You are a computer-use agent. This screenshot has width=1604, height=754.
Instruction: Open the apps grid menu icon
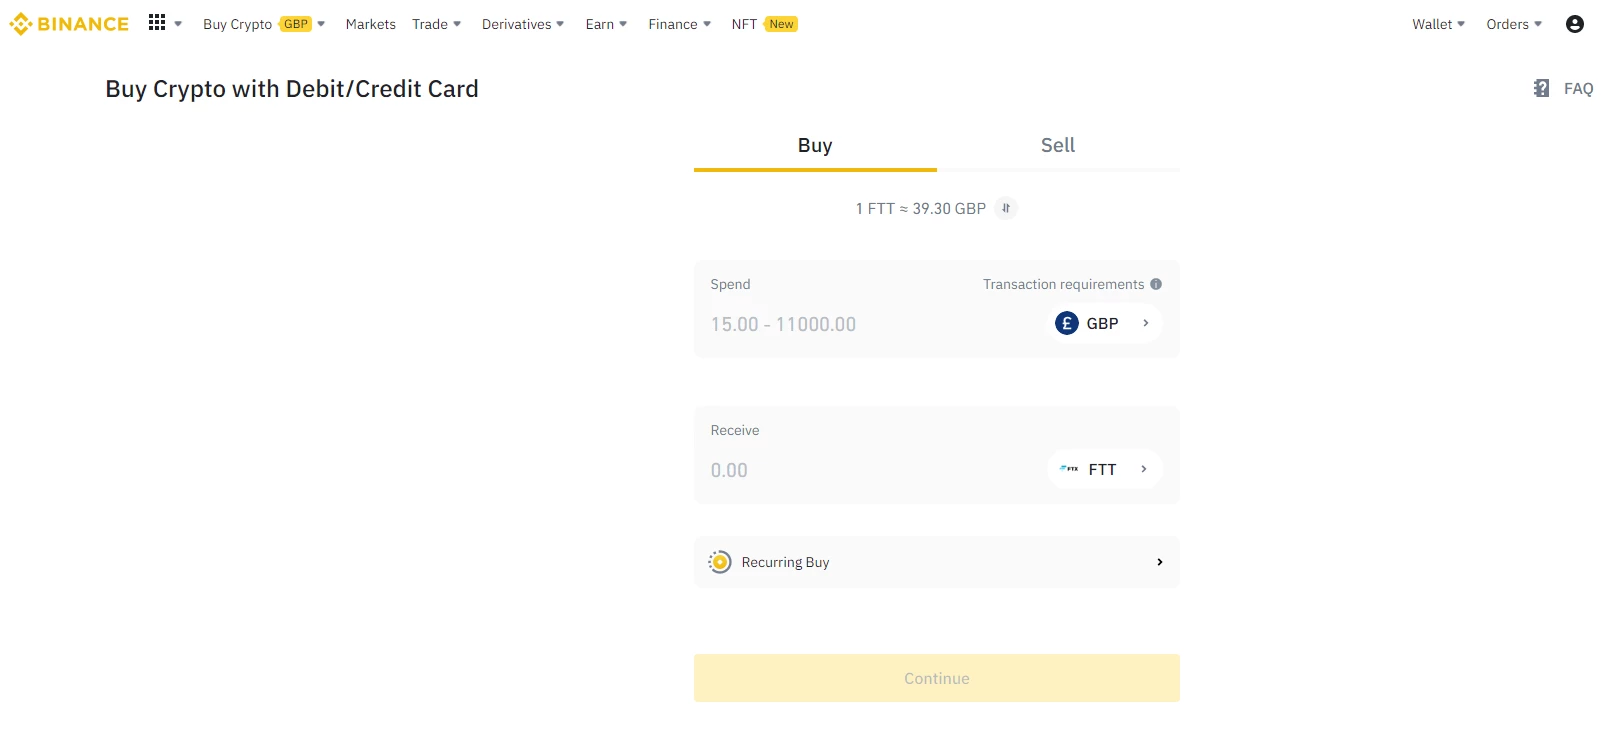[x=157, y=23]
